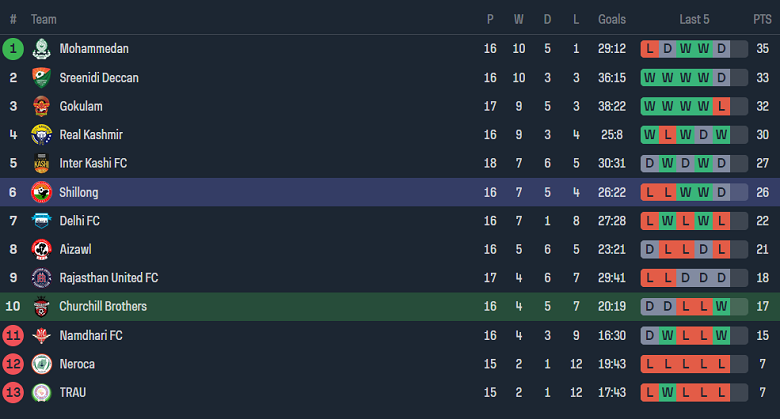Click the Sreenidi Deccan team logo
780x419 pixels.
point(41,78)
